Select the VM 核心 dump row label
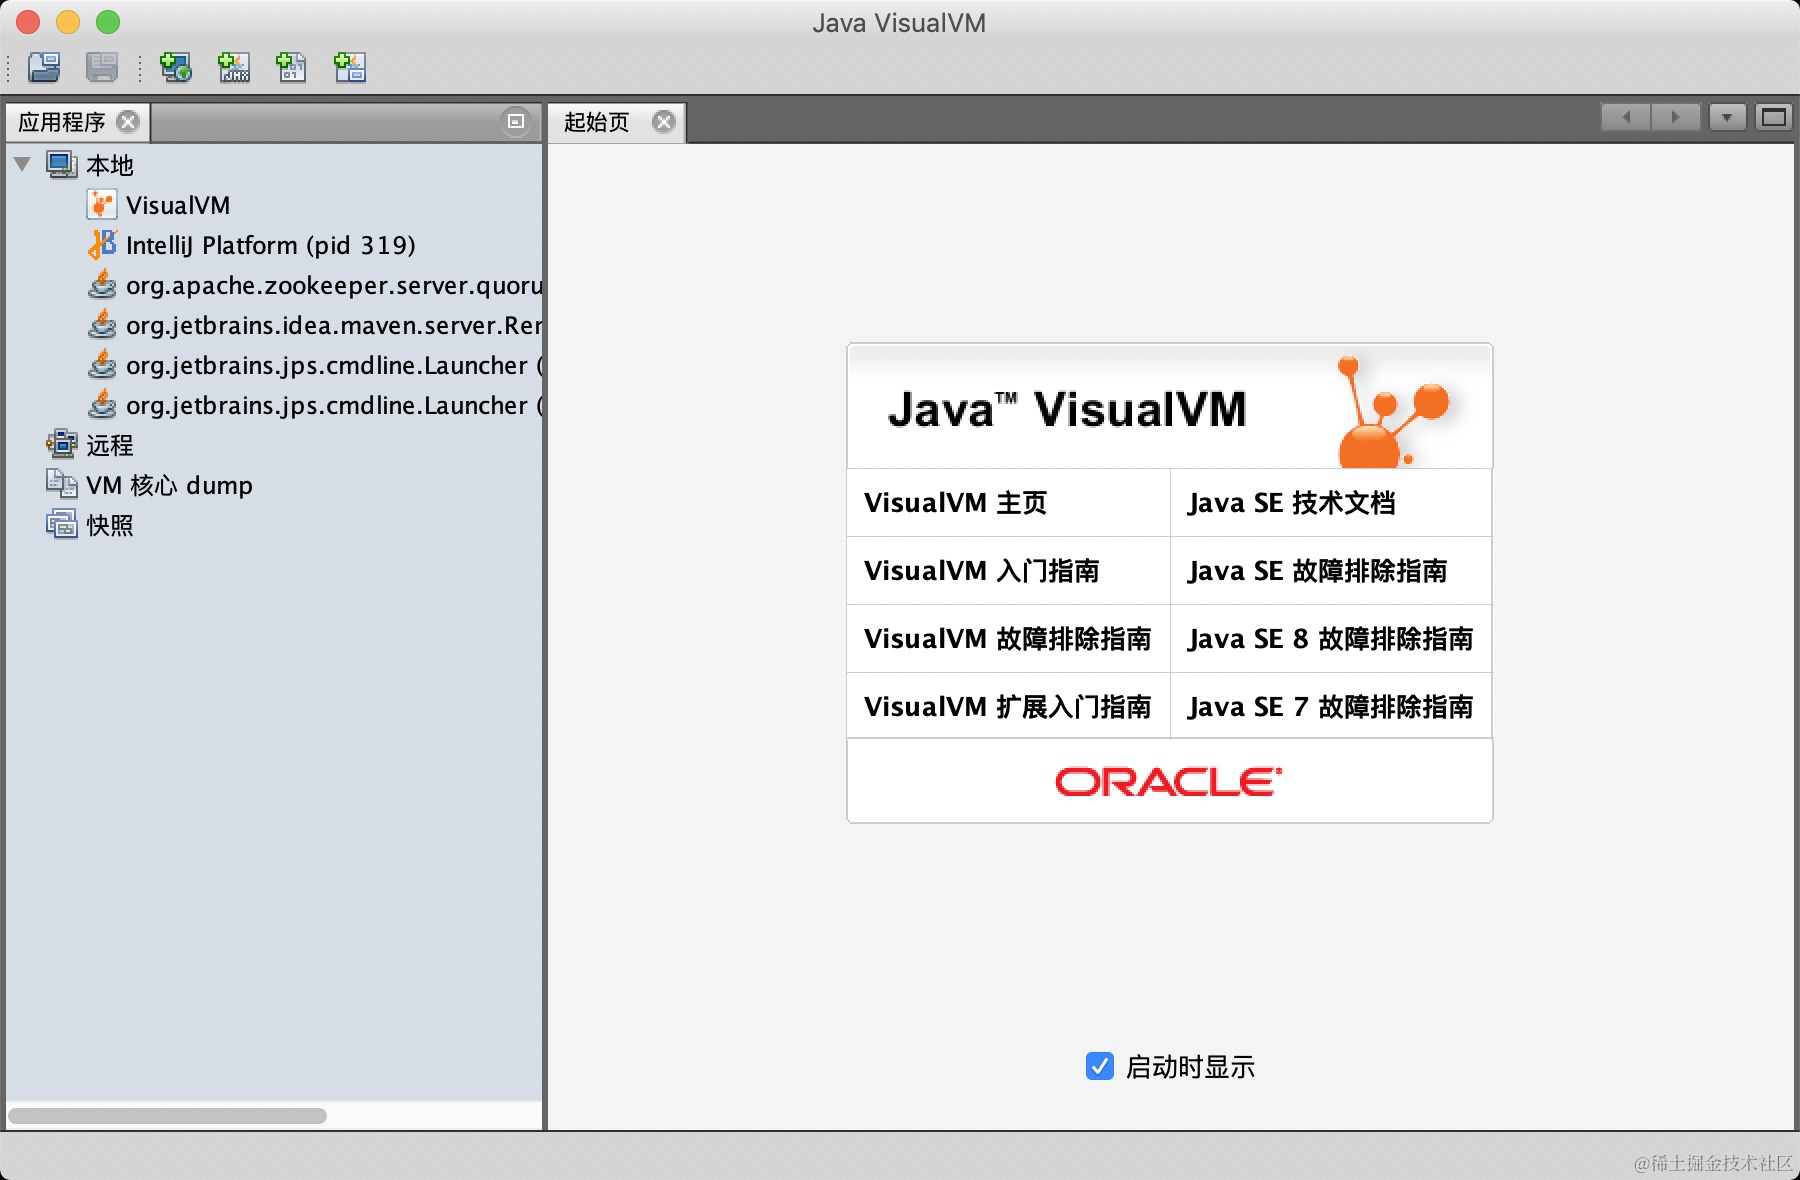 (169, 485)
